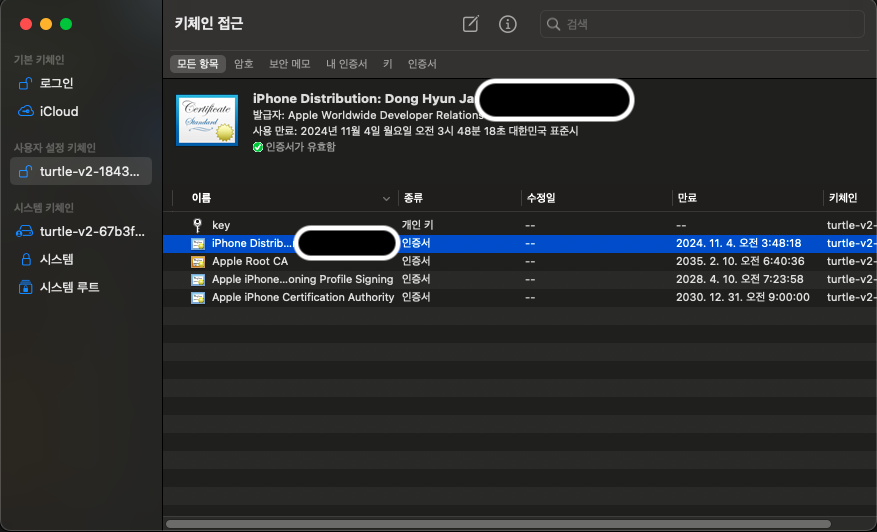Click expiry 2035. 2. 10. 오전 6:40:36

740,261
